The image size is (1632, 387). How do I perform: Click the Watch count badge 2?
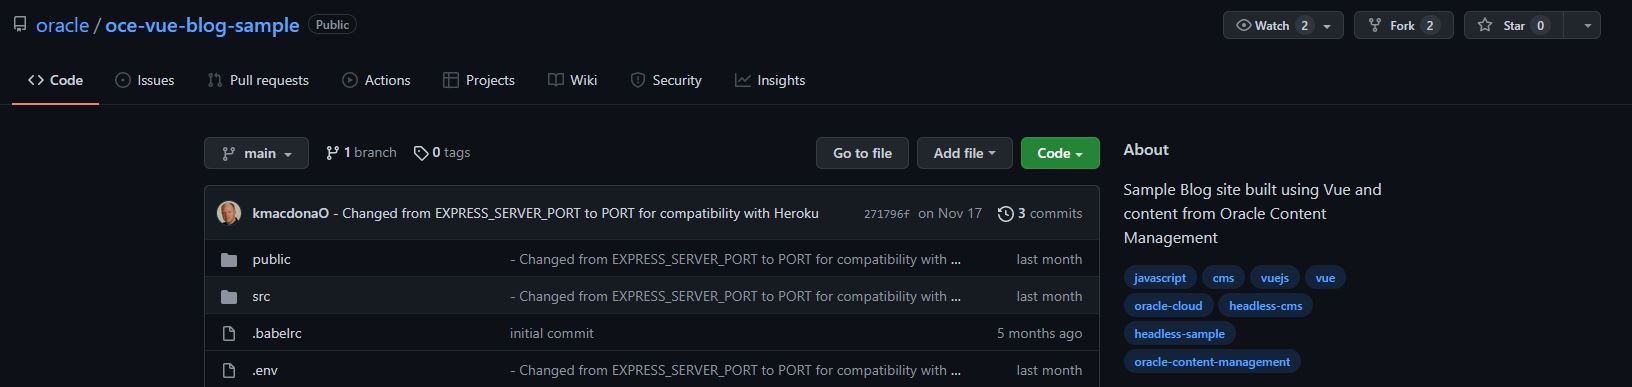click(x=1304, y=26)
